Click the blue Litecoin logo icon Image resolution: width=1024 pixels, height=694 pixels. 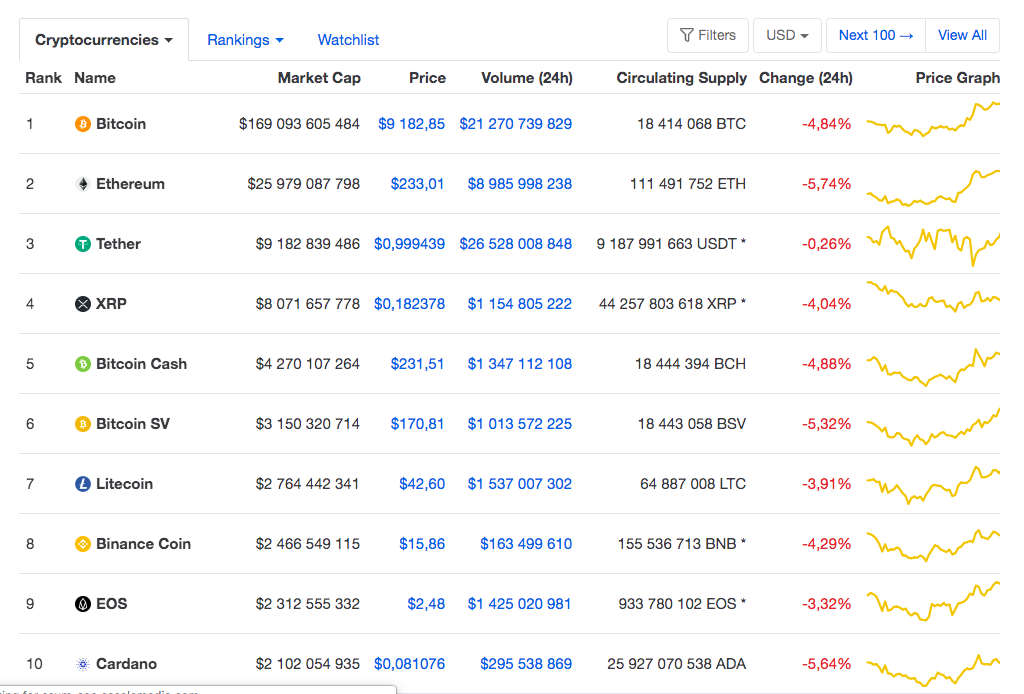pos(82,484)
